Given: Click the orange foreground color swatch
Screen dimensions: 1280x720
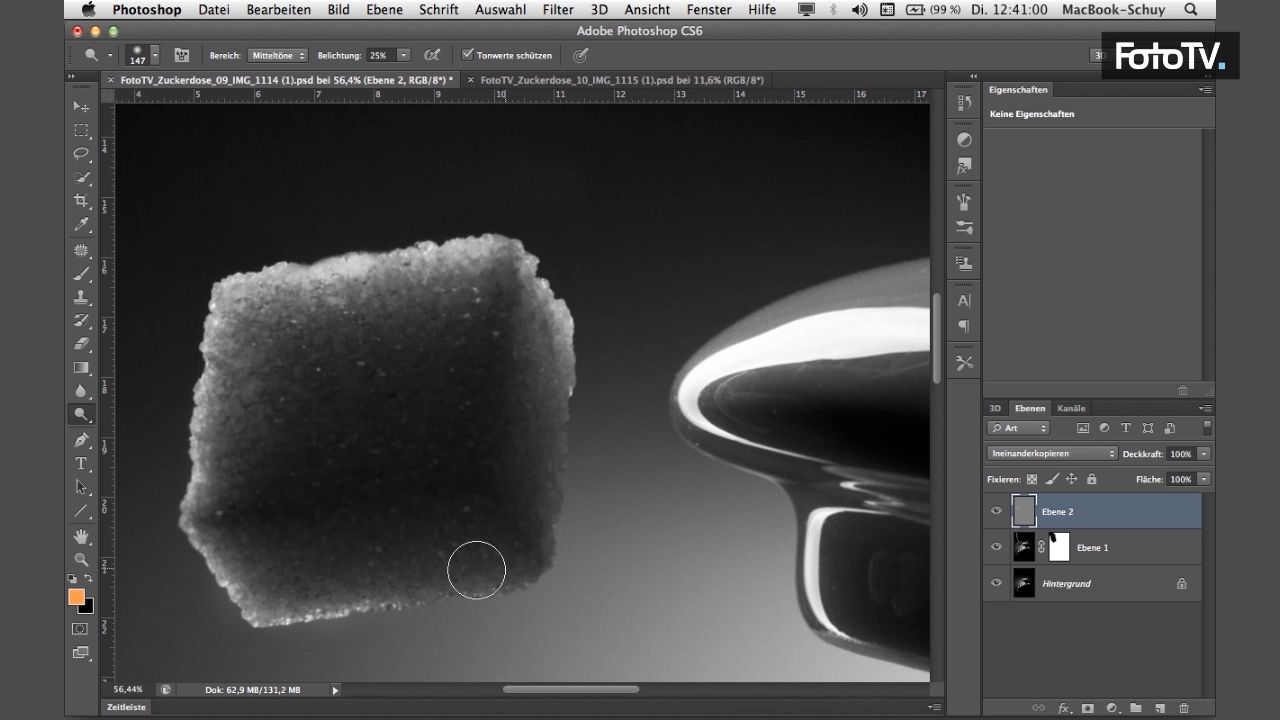Looking at the screenshot, I should coord(76,596).
